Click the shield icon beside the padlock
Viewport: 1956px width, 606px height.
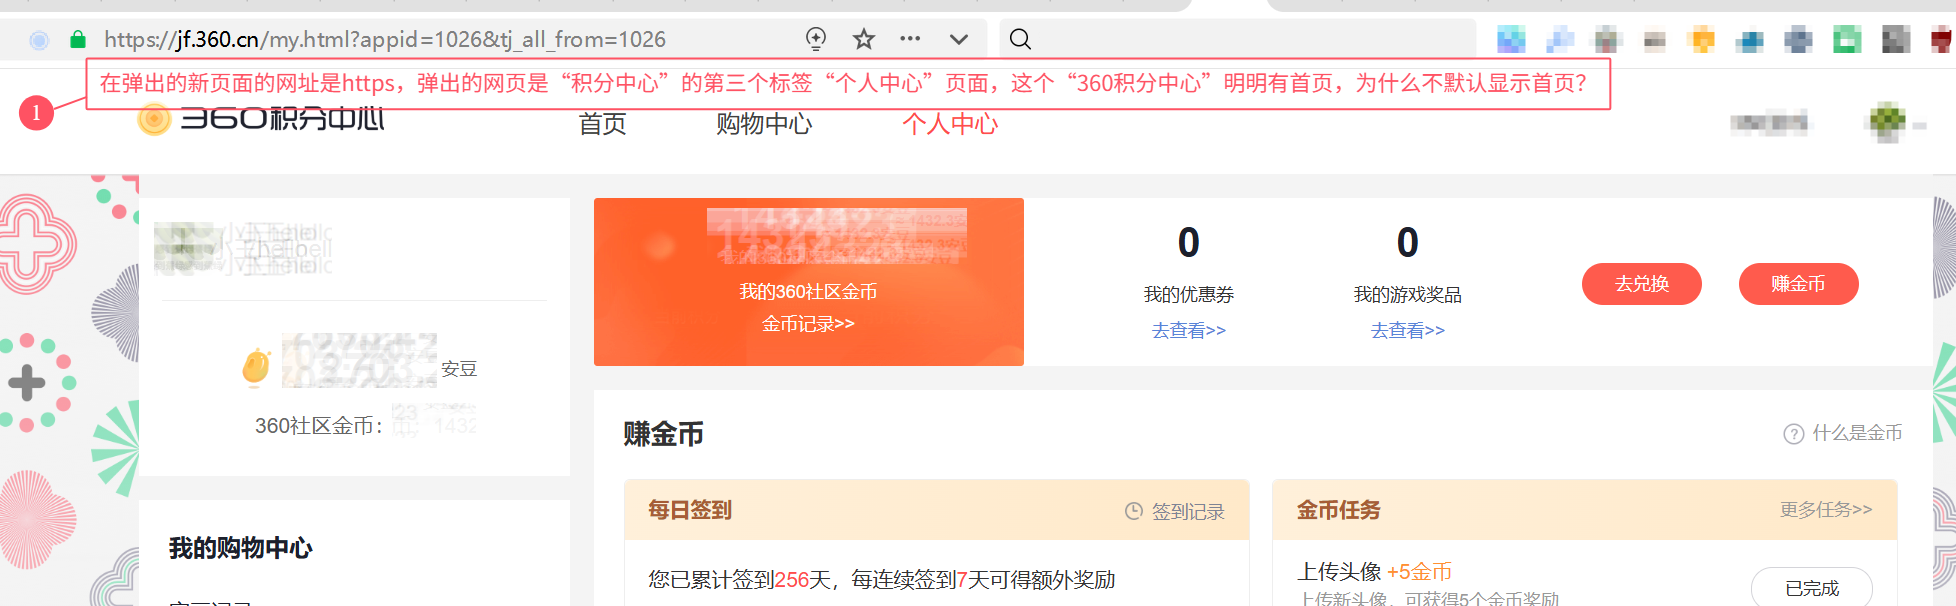pos(39,40)
